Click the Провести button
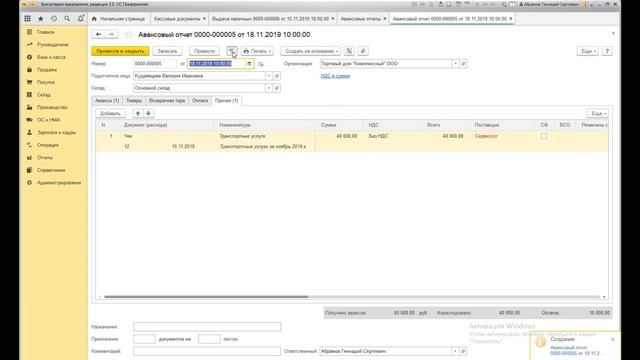This screenshot has width=640, height=360. tap(204, 51)
